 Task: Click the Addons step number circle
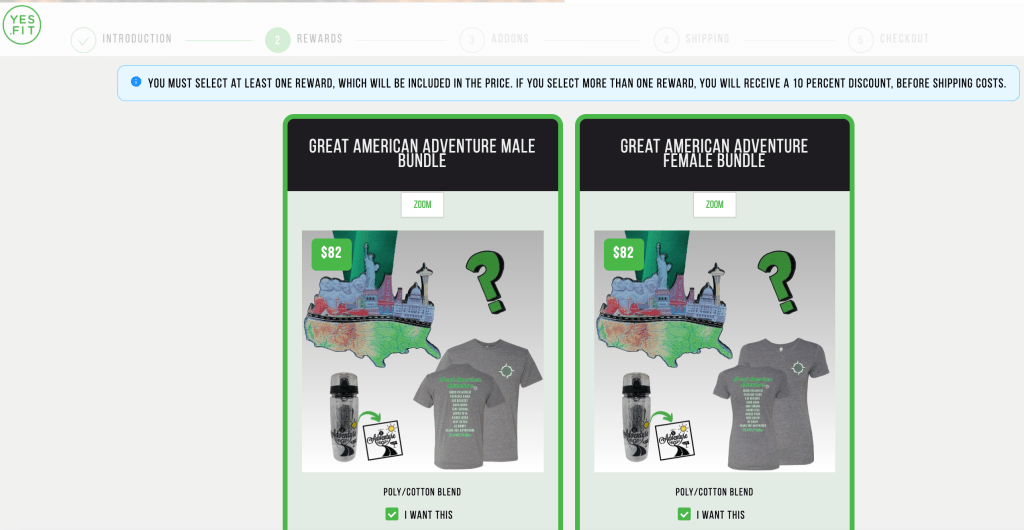click(472, 40)
